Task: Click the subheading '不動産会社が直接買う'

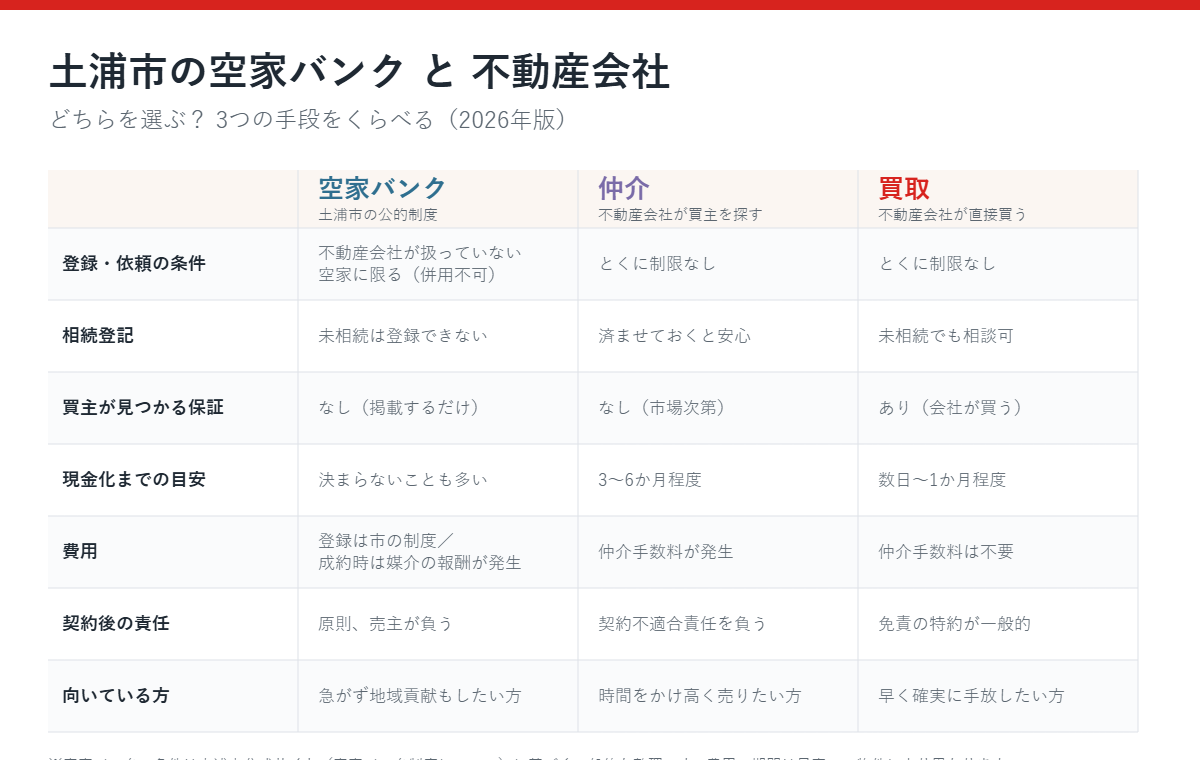Action: pos(953,214)
